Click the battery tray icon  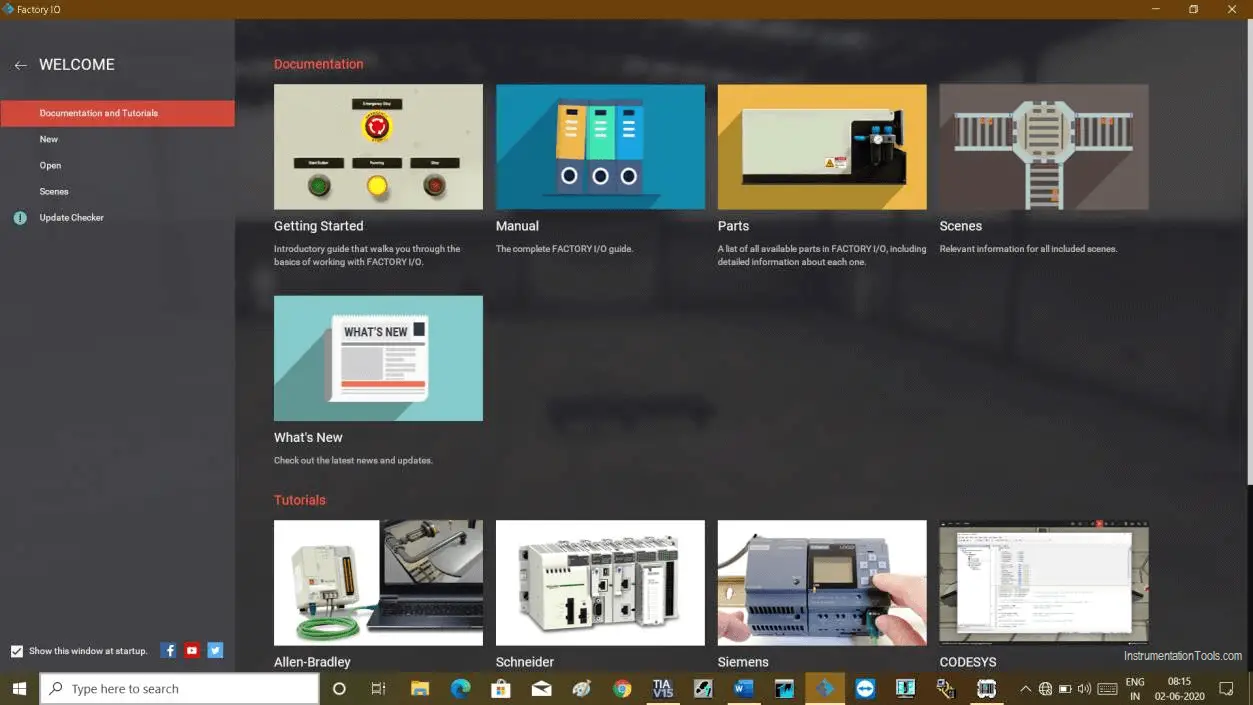click(x=1065, y=689)
